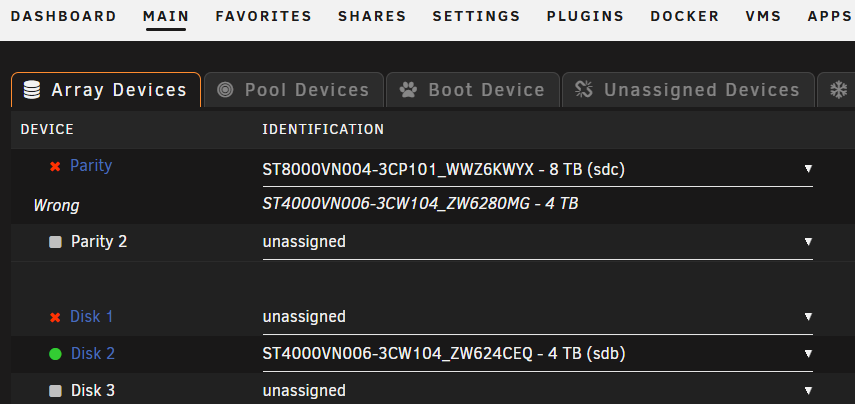Open the Parity device link
The height and width of the screenshot is (404, 855).
[91, 165]
